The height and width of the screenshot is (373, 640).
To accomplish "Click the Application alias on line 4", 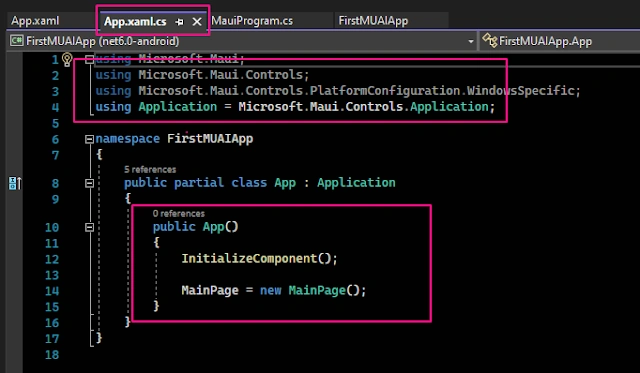I will point(178,107).
